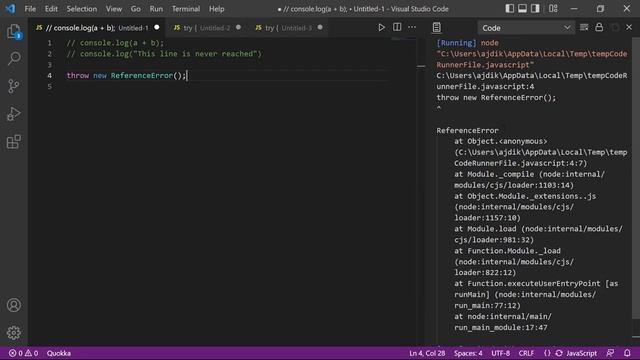Screen dimensions: 640x360
Task: Toggle bottom panel layout
Action: pos(522,9)
